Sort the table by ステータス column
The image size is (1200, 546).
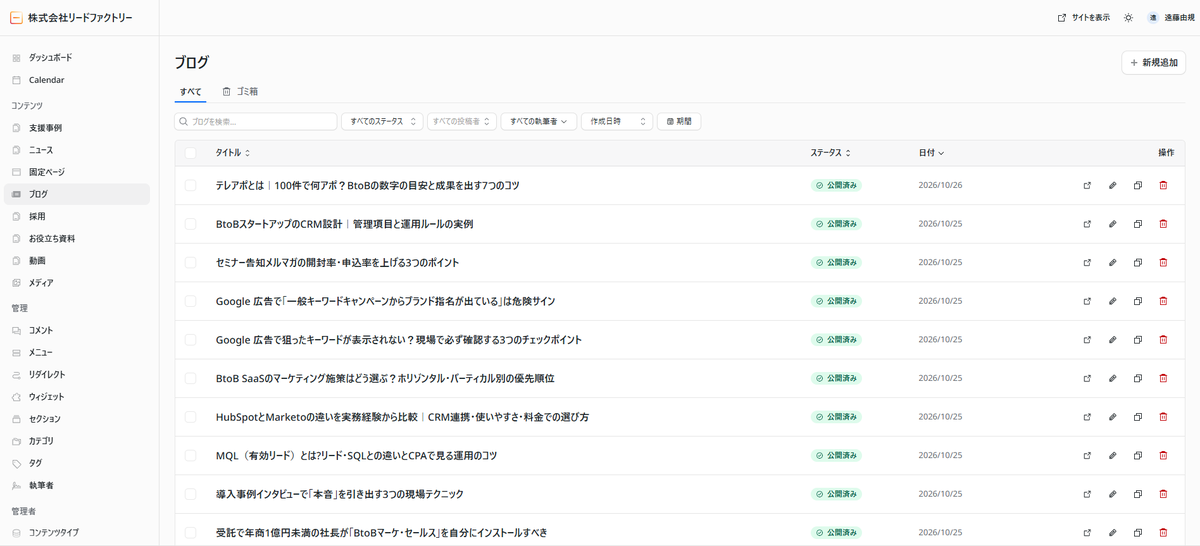pyautogui.click(x=831, y=153)
